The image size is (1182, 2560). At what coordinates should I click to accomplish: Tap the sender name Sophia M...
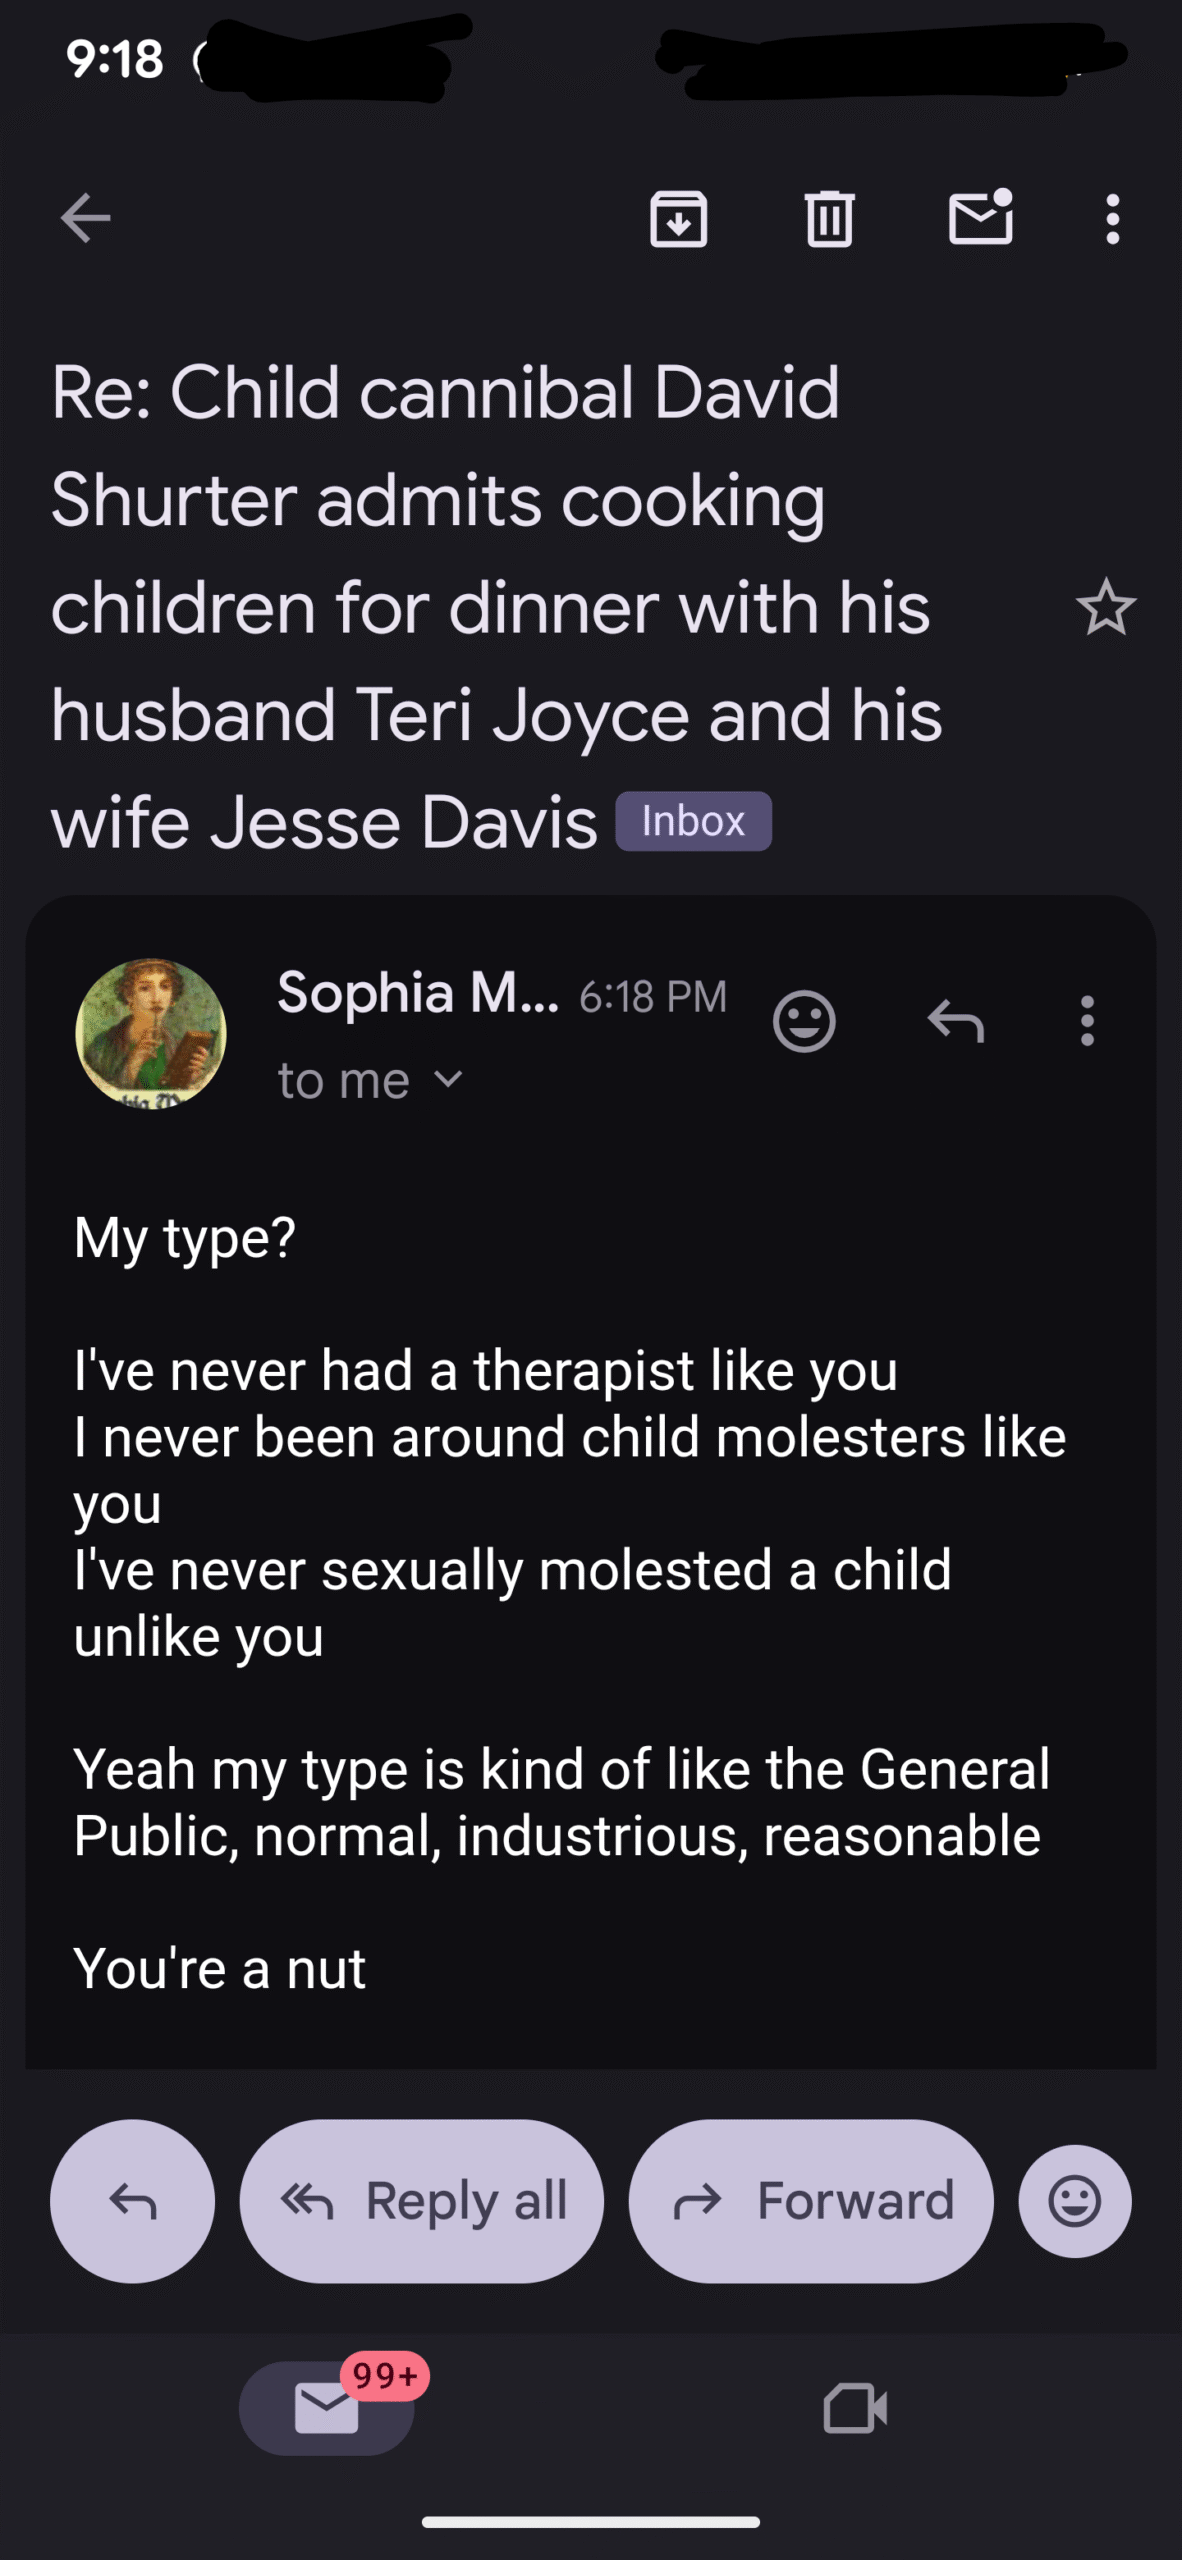(x=417, y=993)
